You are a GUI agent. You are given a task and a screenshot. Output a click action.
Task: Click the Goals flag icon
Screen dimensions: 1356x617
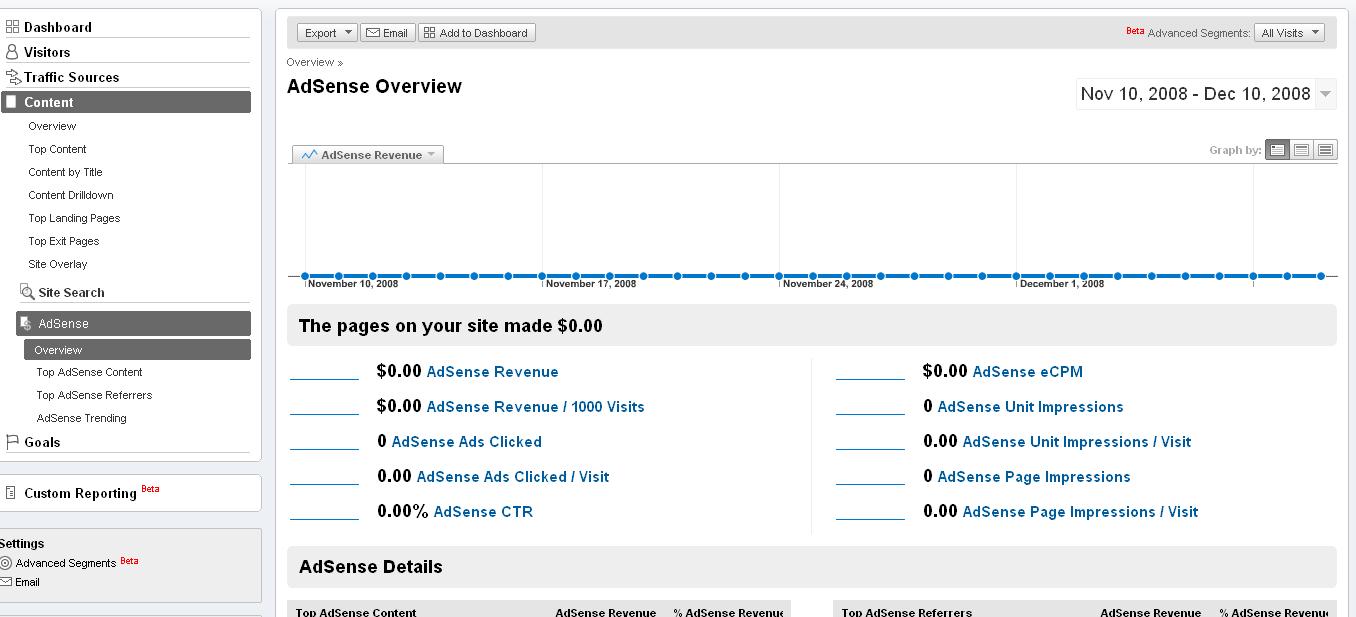click(13, 441)
